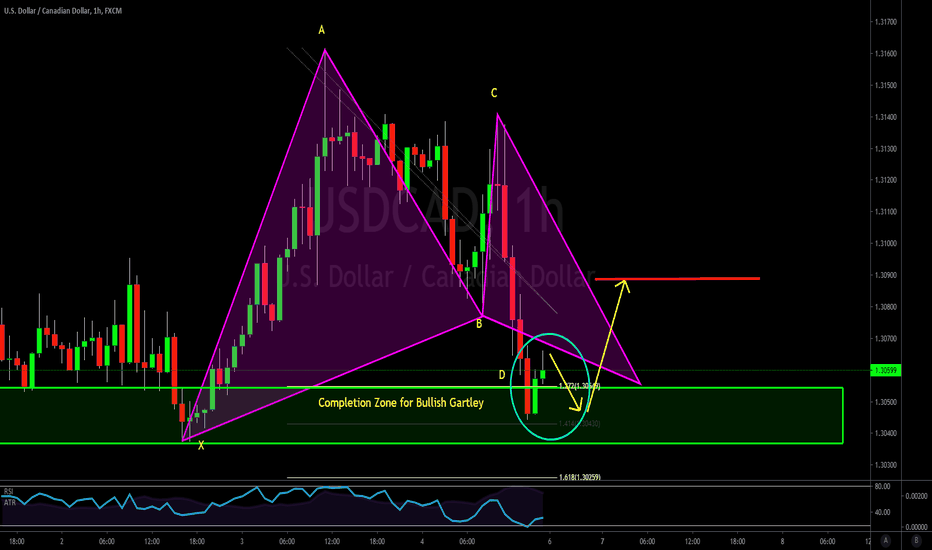Click RSI axis value 80.00

883,486
